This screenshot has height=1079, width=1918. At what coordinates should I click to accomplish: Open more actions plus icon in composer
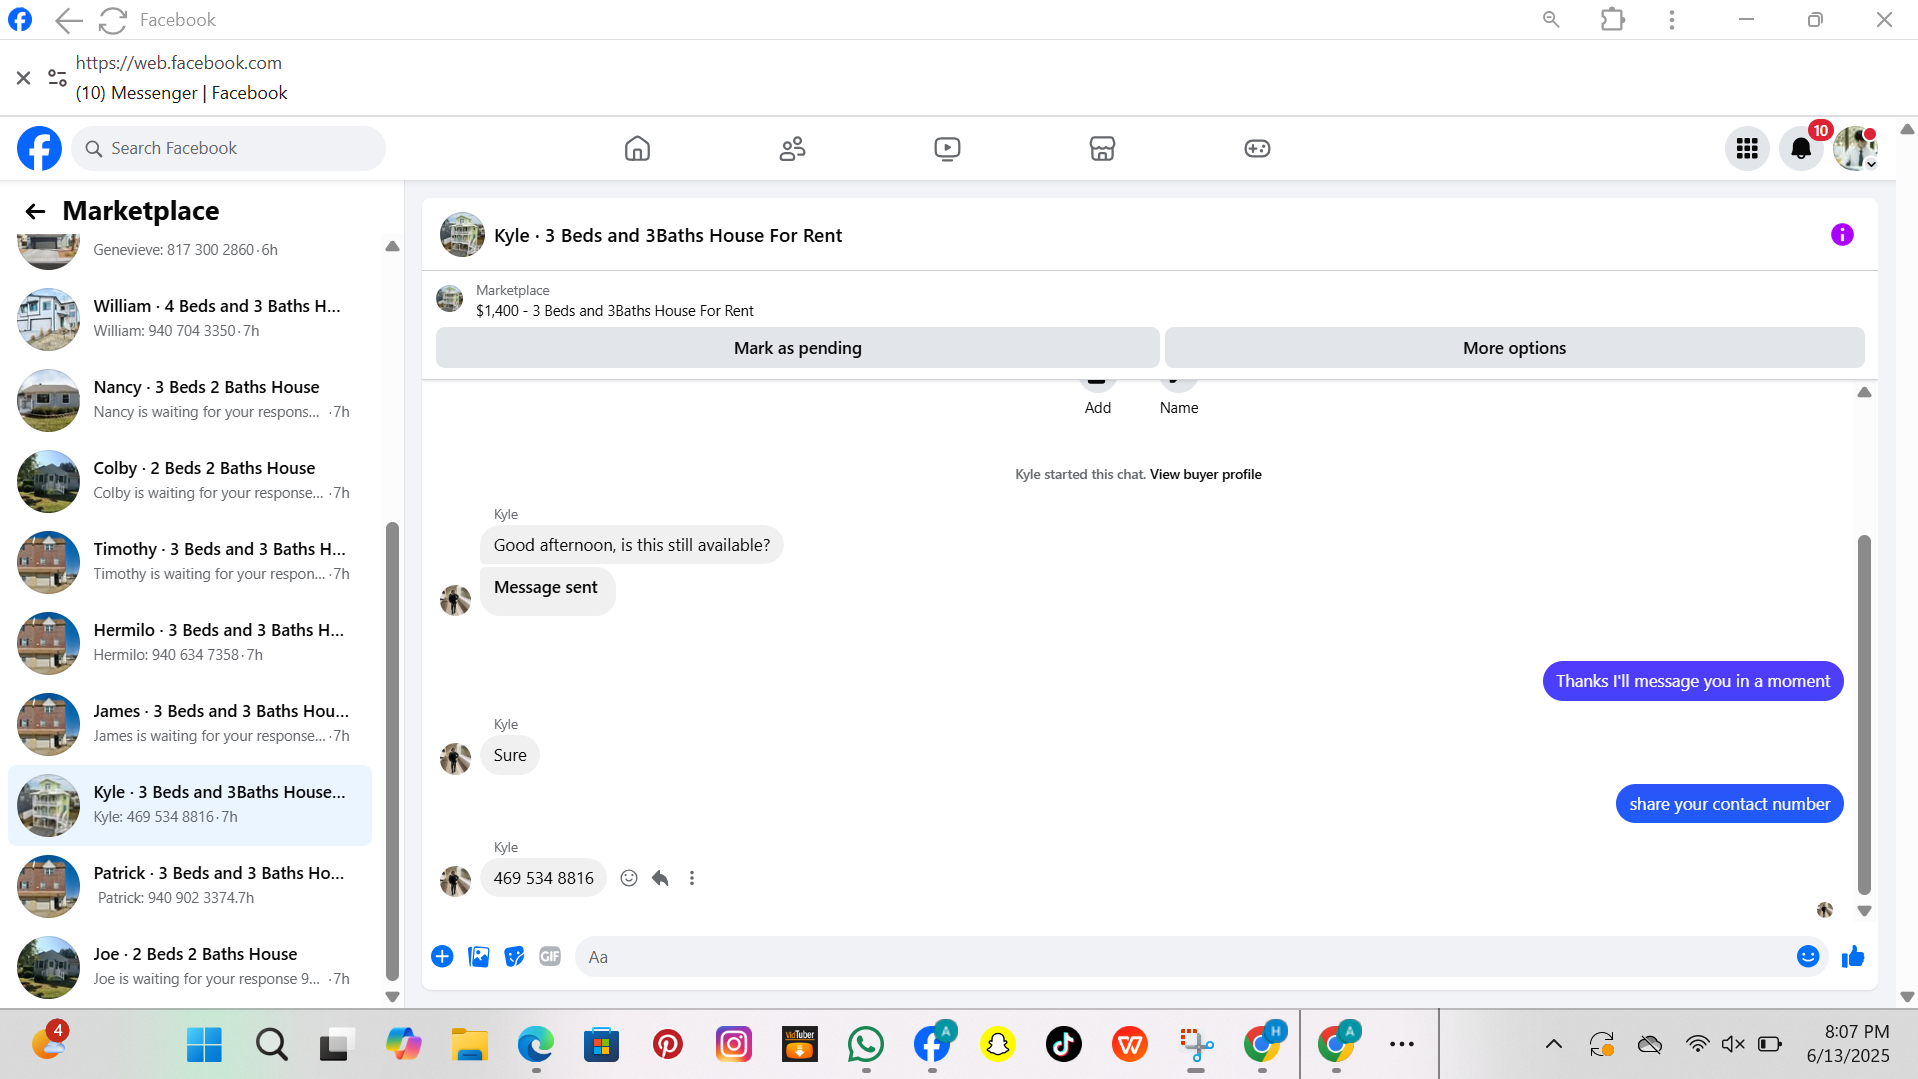point(442,957)
